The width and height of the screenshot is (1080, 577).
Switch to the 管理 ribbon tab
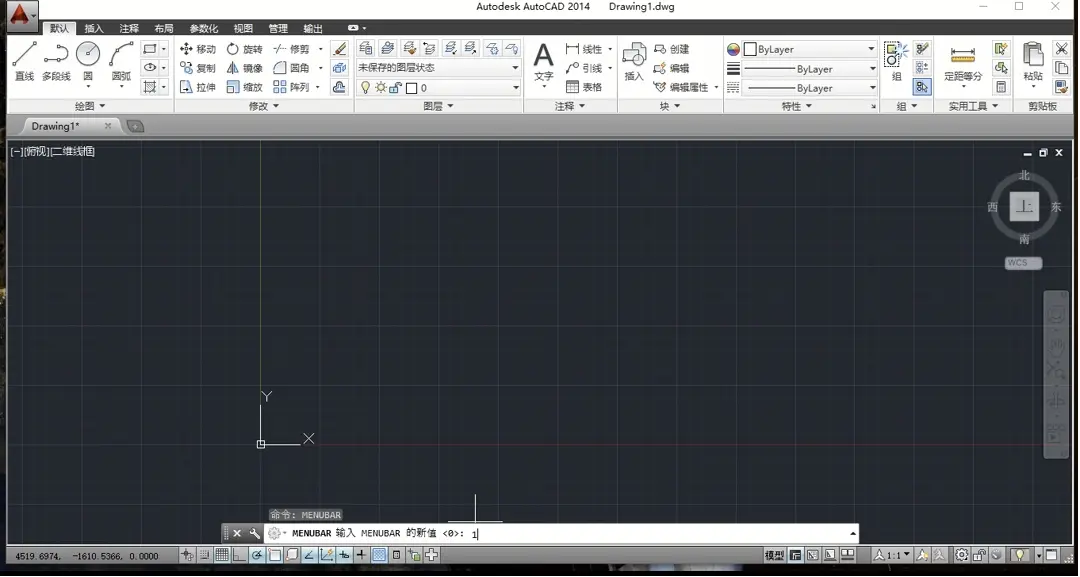click(x=278, y=28)
